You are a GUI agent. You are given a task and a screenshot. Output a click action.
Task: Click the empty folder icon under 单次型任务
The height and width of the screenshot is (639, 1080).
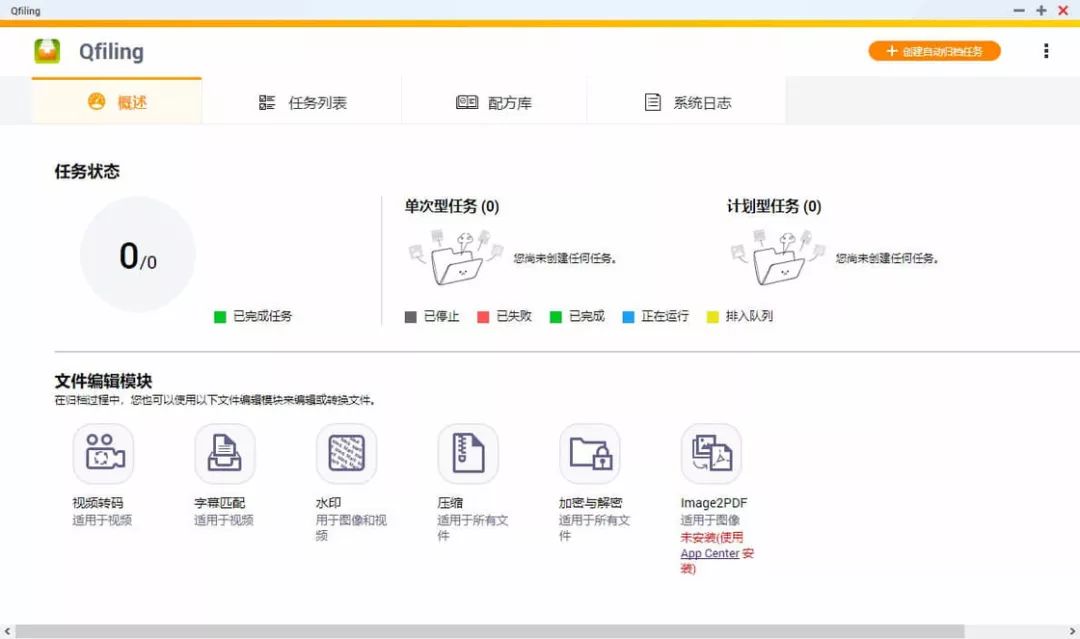coord(456,258)
